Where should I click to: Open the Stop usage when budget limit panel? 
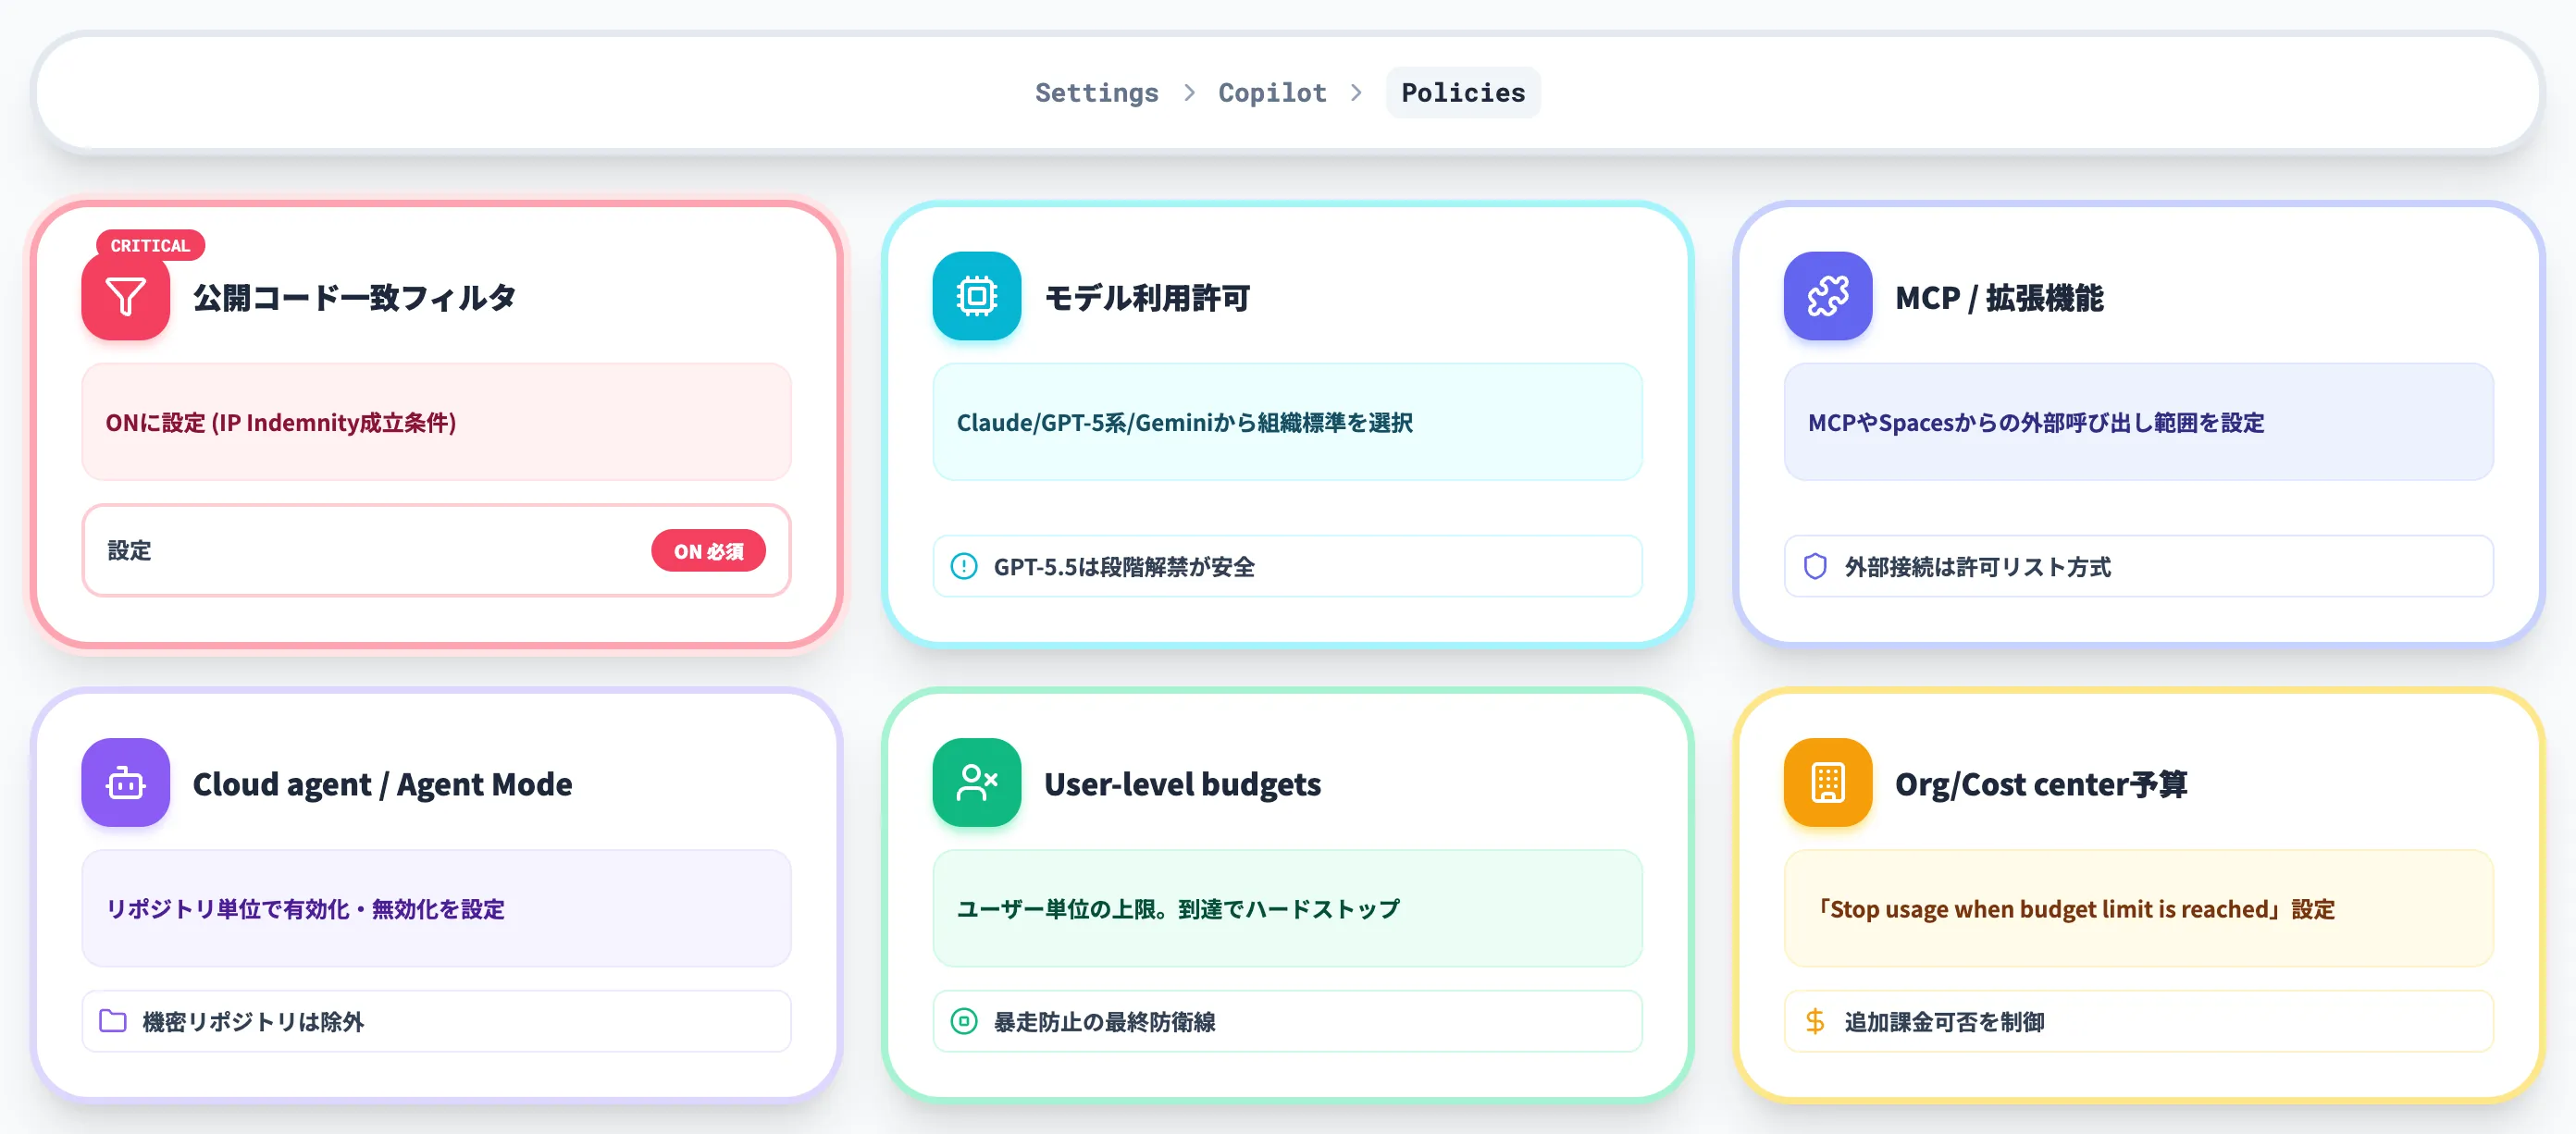tap(2138, 908)
